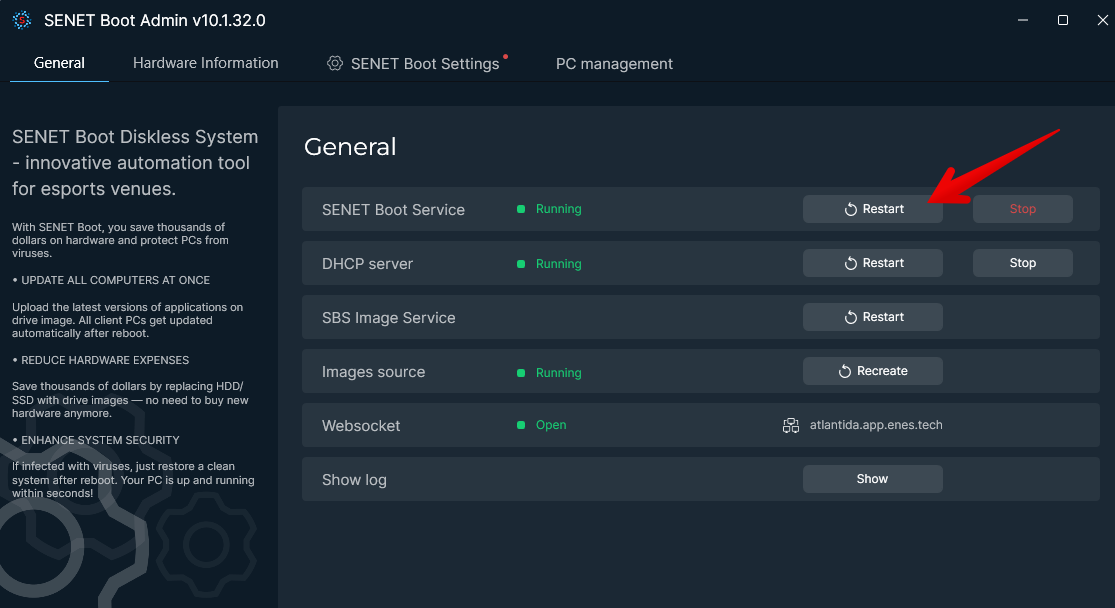
Task: Toggle the Running indicator for DHCP server
Action: (x=521, y=264)
